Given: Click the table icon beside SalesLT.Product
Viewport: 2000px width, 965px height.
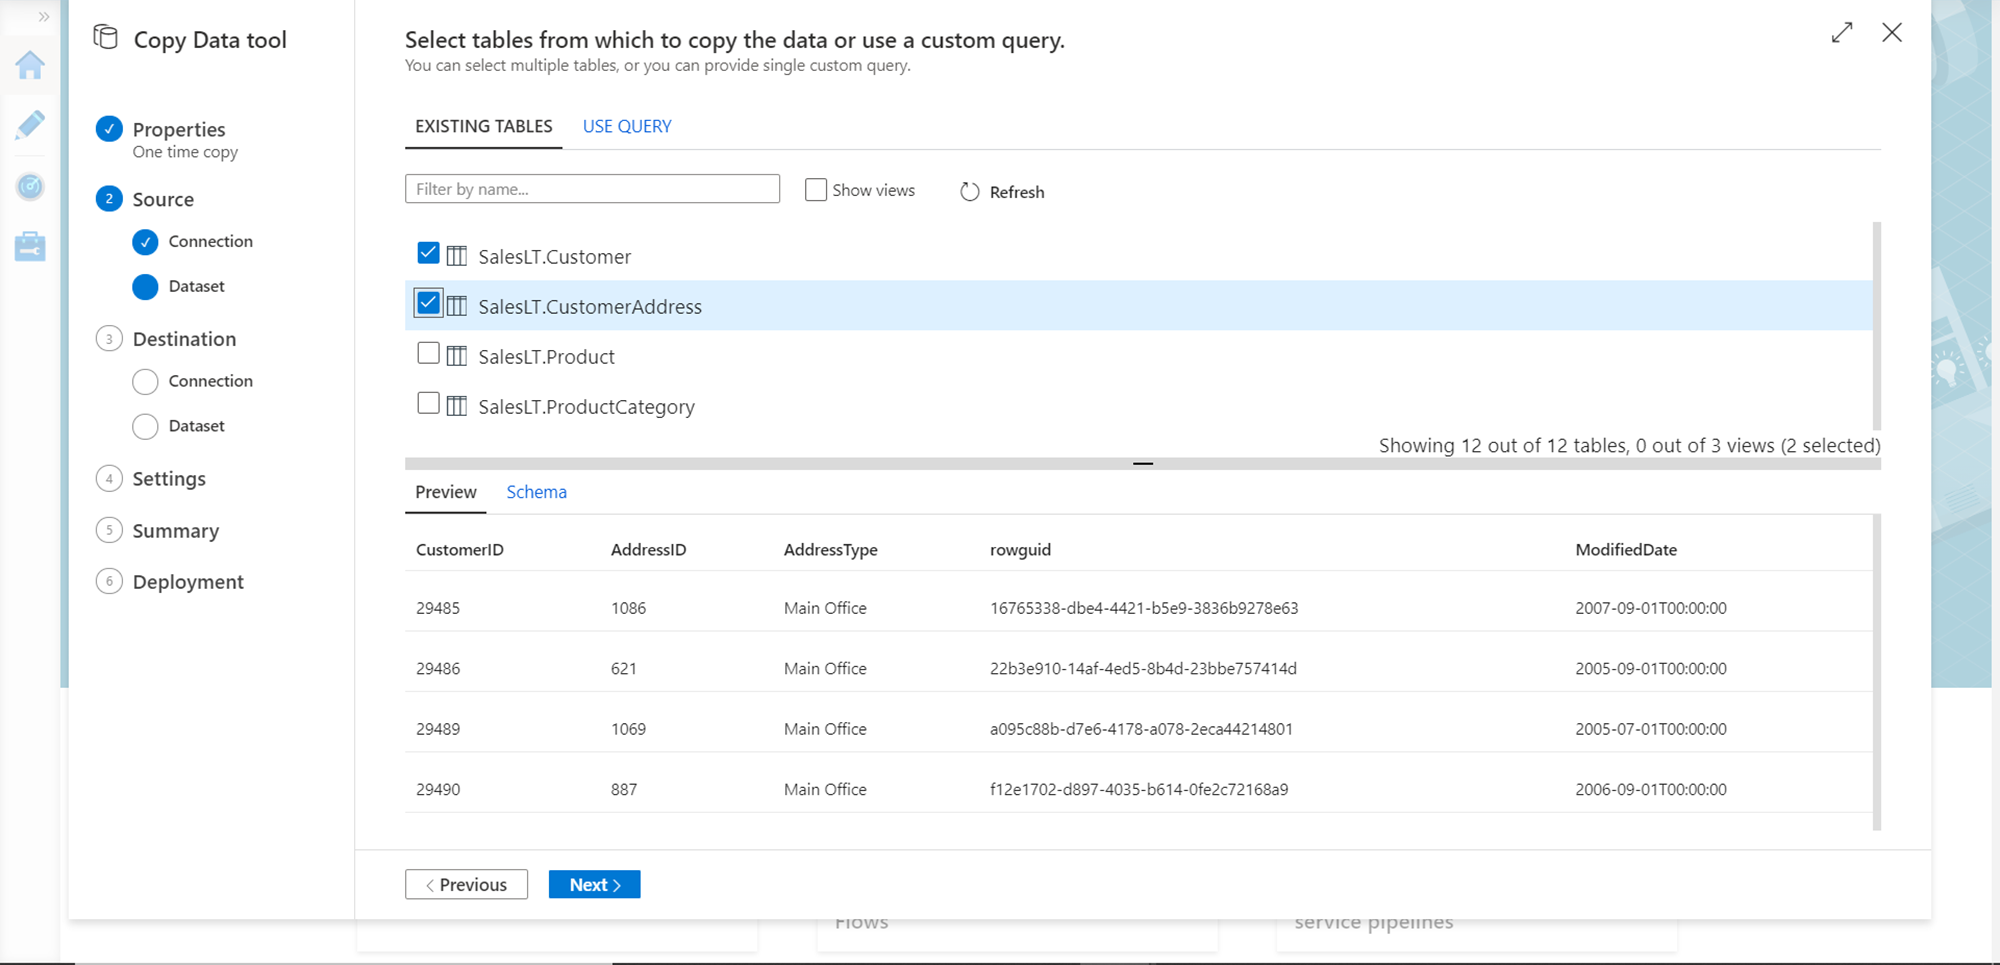Looking at the screenshot, I should (457, 356).
